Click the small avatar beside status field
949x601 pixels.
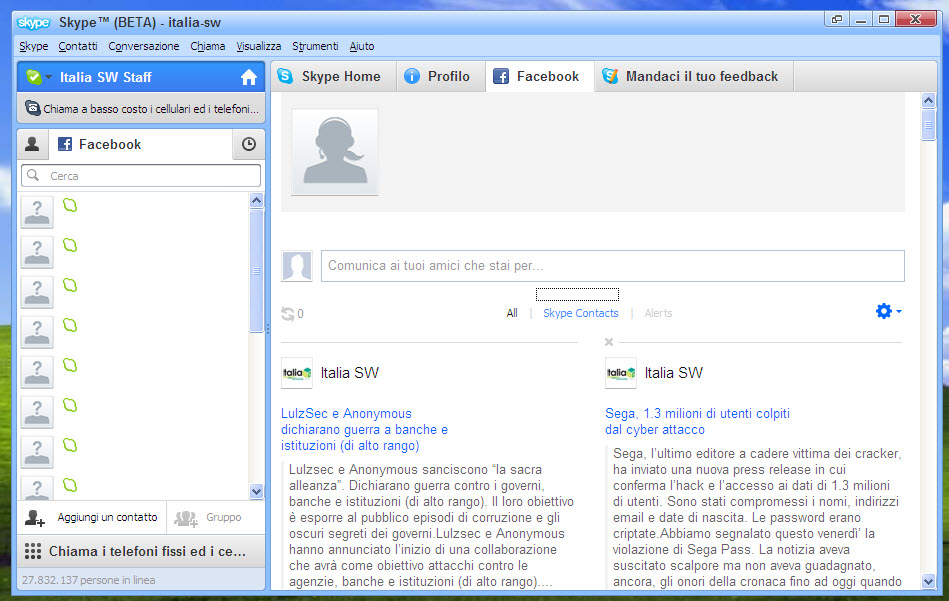[x=297, y=266]
